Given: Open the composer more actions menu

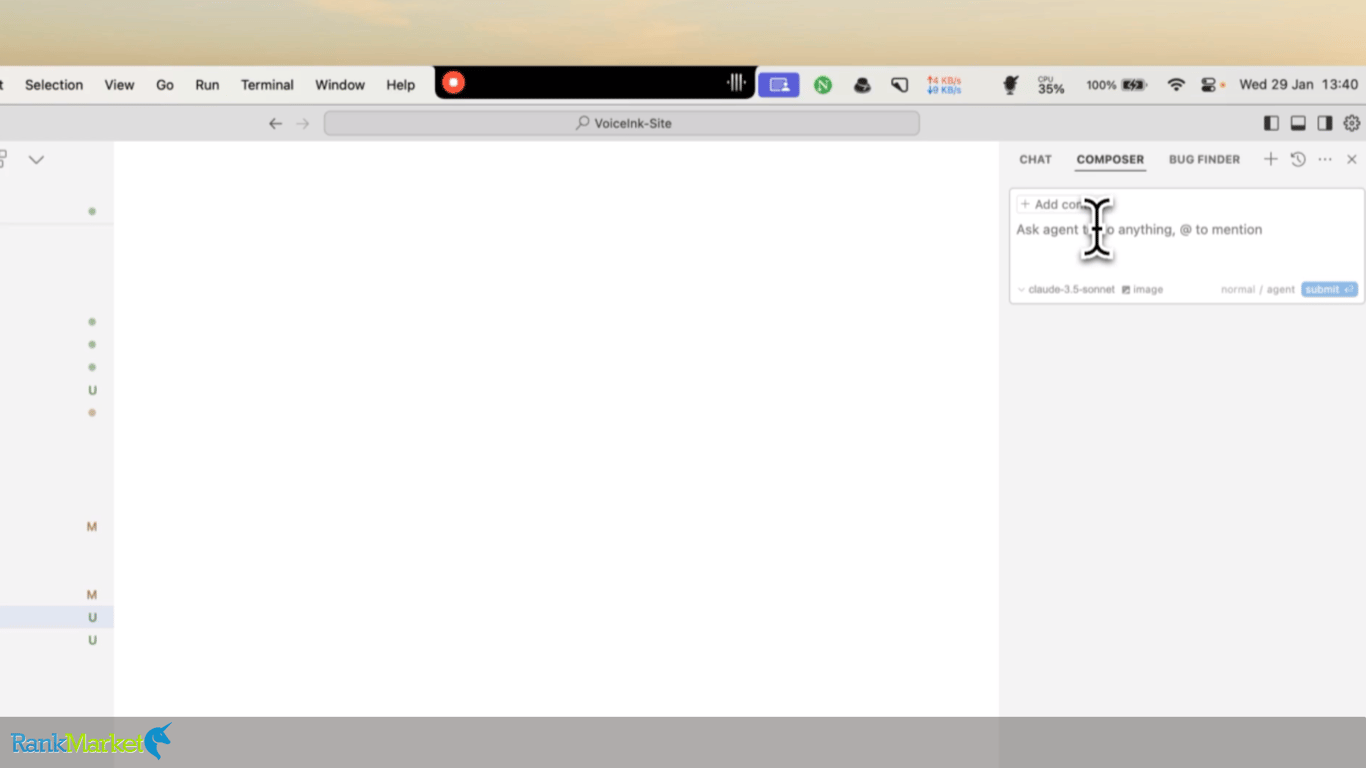Looking at the screenshot, I should coord(1325,159).
